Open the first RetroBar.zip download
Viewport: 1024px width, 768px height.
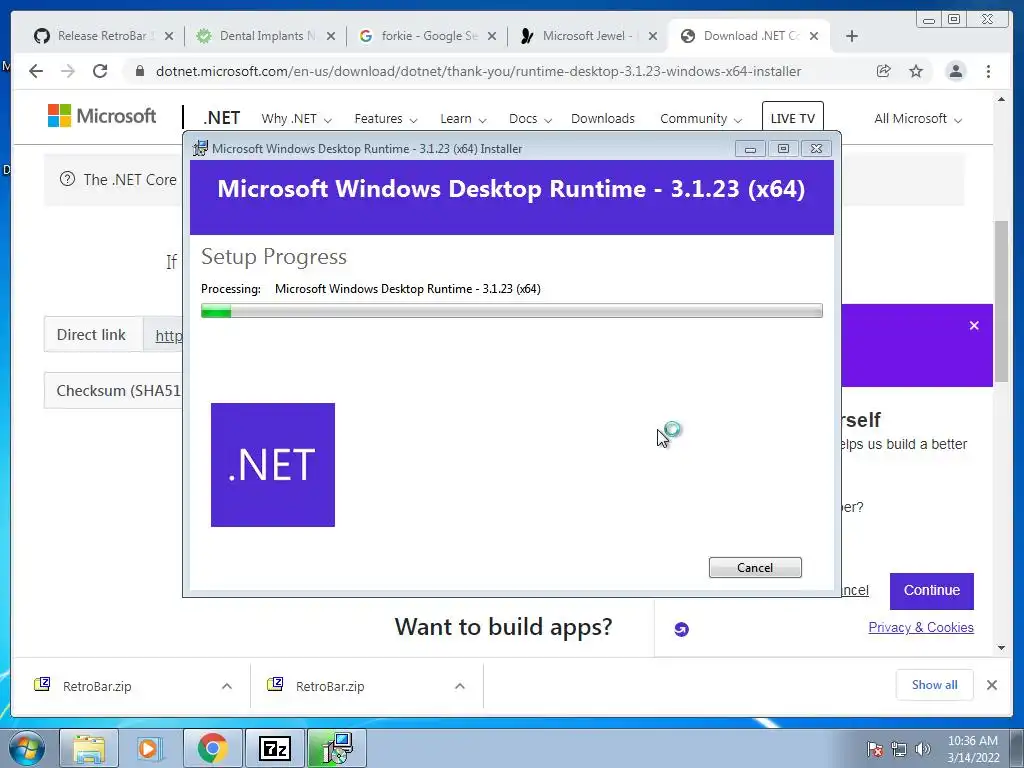97,686
